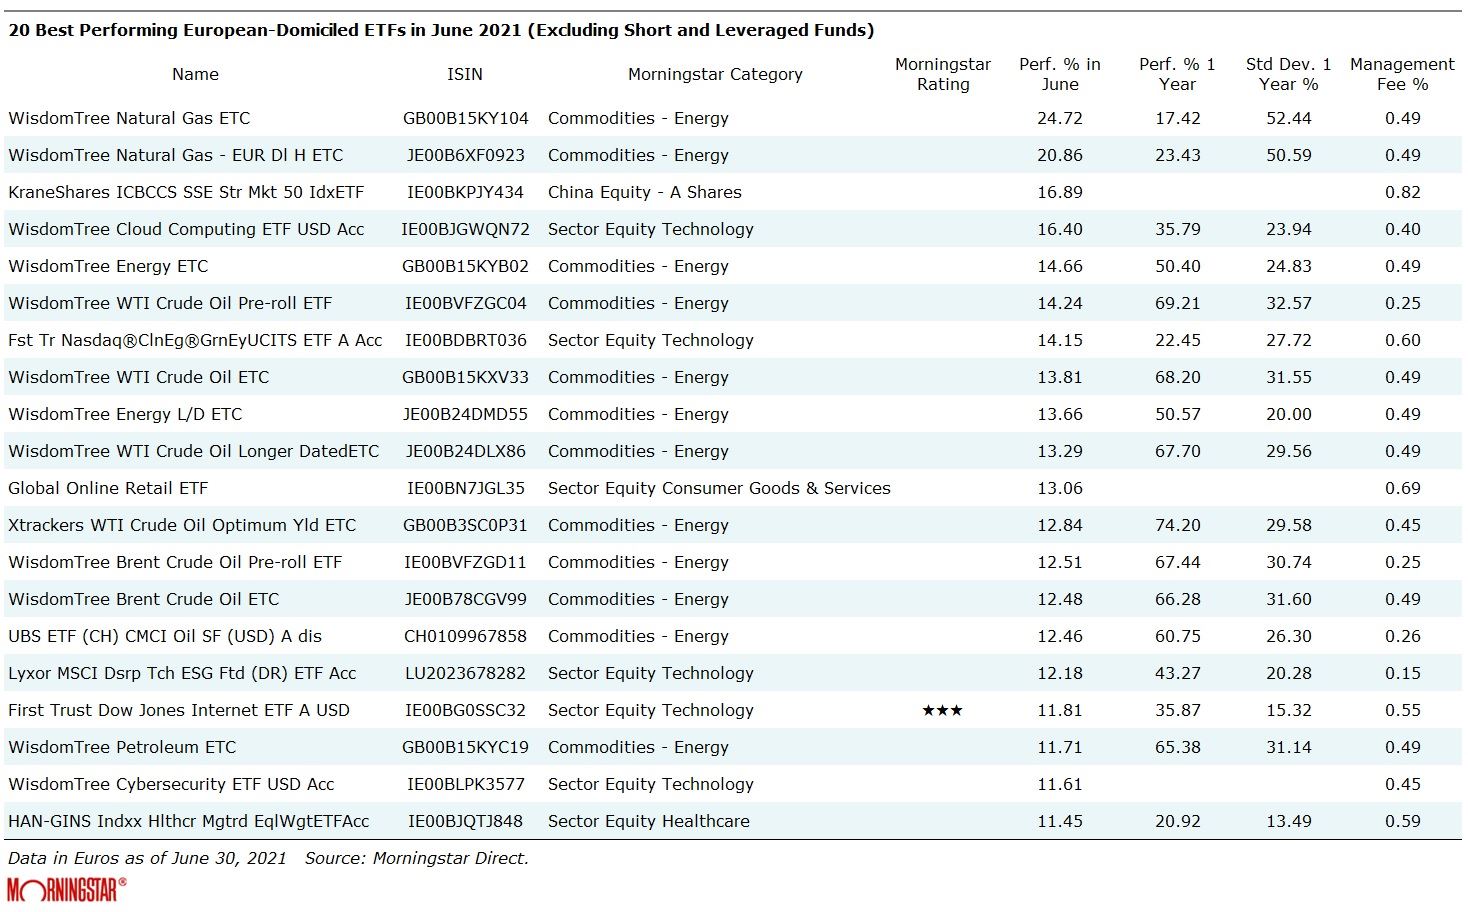
Task: Click the Morningstar logo at bottom left
Action: click(66, 889)
